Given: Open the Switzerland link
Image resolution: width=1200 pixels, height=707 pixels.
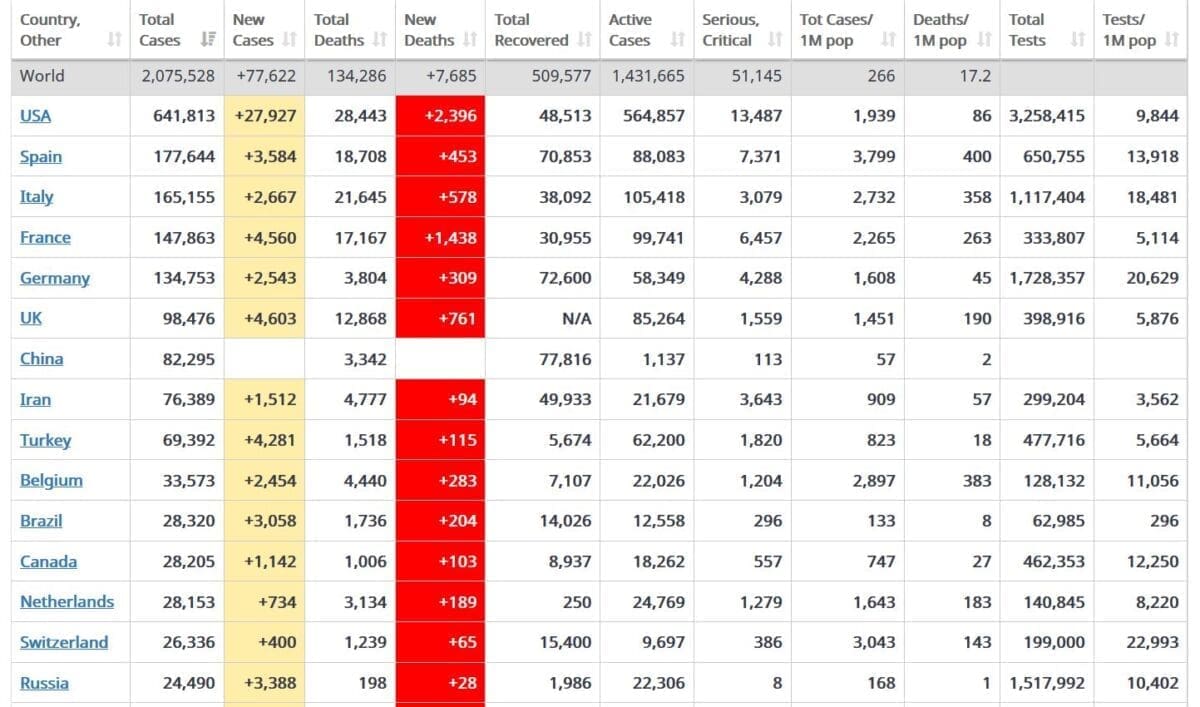Looking at the screenshot, I should [64, 642].
